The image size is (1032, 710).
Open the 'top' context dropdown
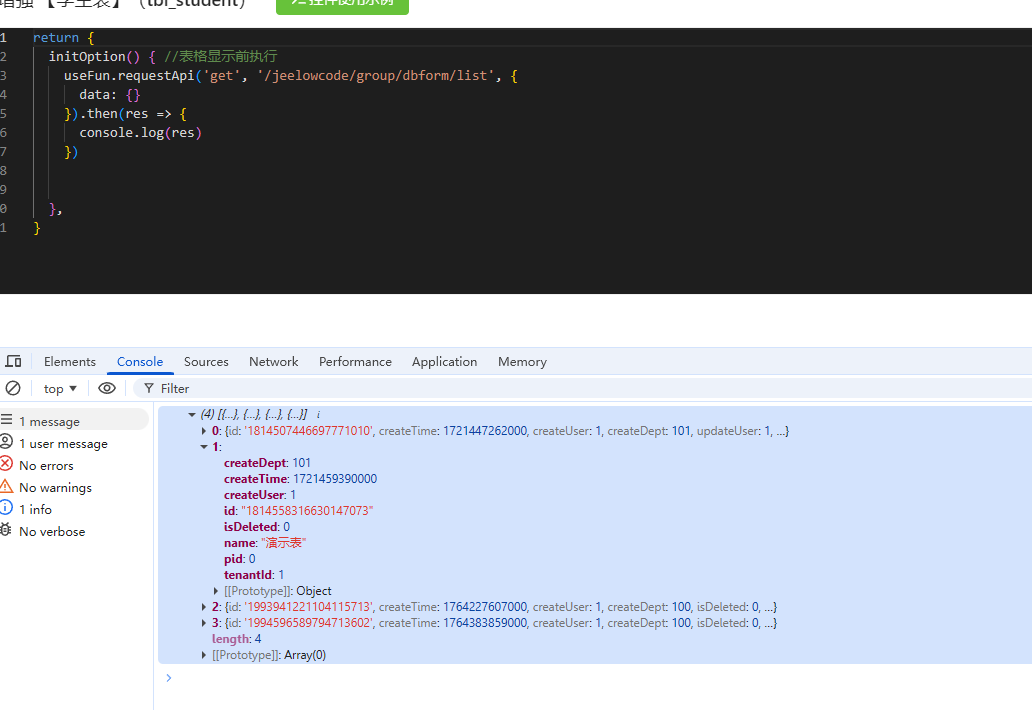60,388
